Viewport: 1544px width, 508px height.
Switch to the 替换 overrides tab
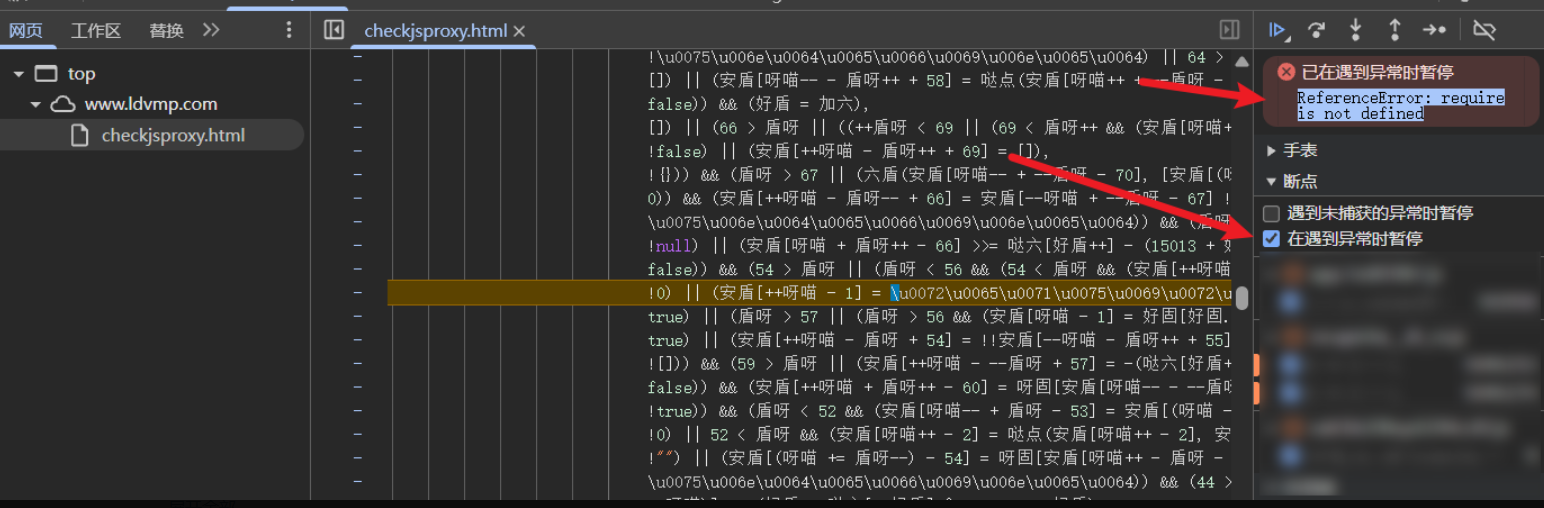[x=166, y=31]
